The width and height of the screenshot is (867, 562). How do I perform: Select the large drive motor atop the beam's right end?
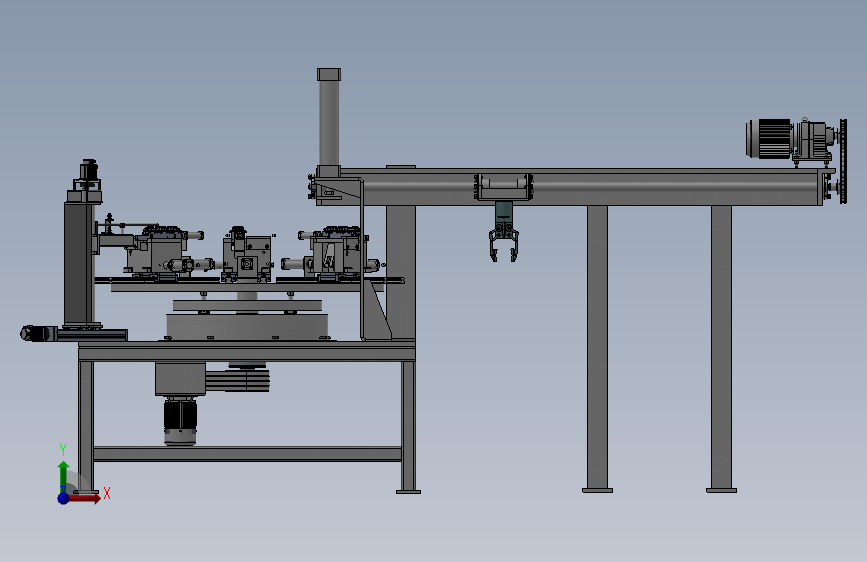(x=770, y=139)
